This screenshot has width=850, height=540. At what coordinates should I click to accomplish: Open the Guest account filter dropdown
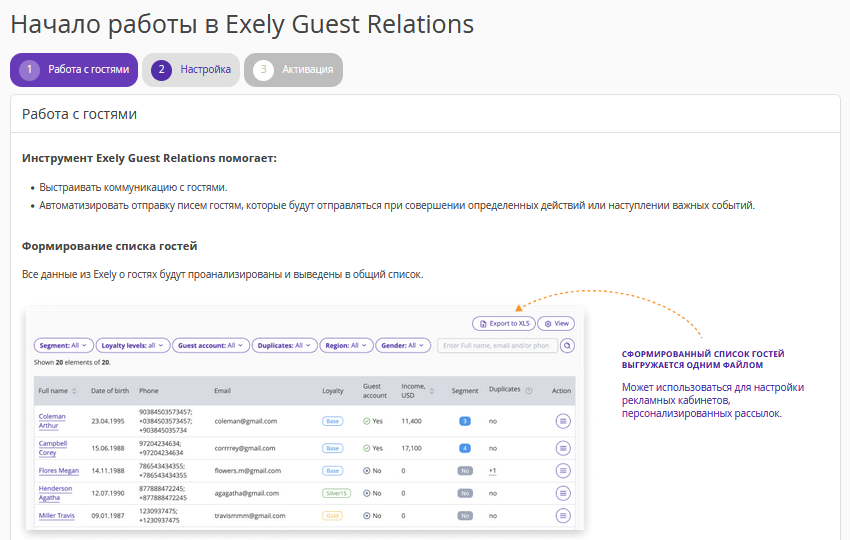[210, 346]
